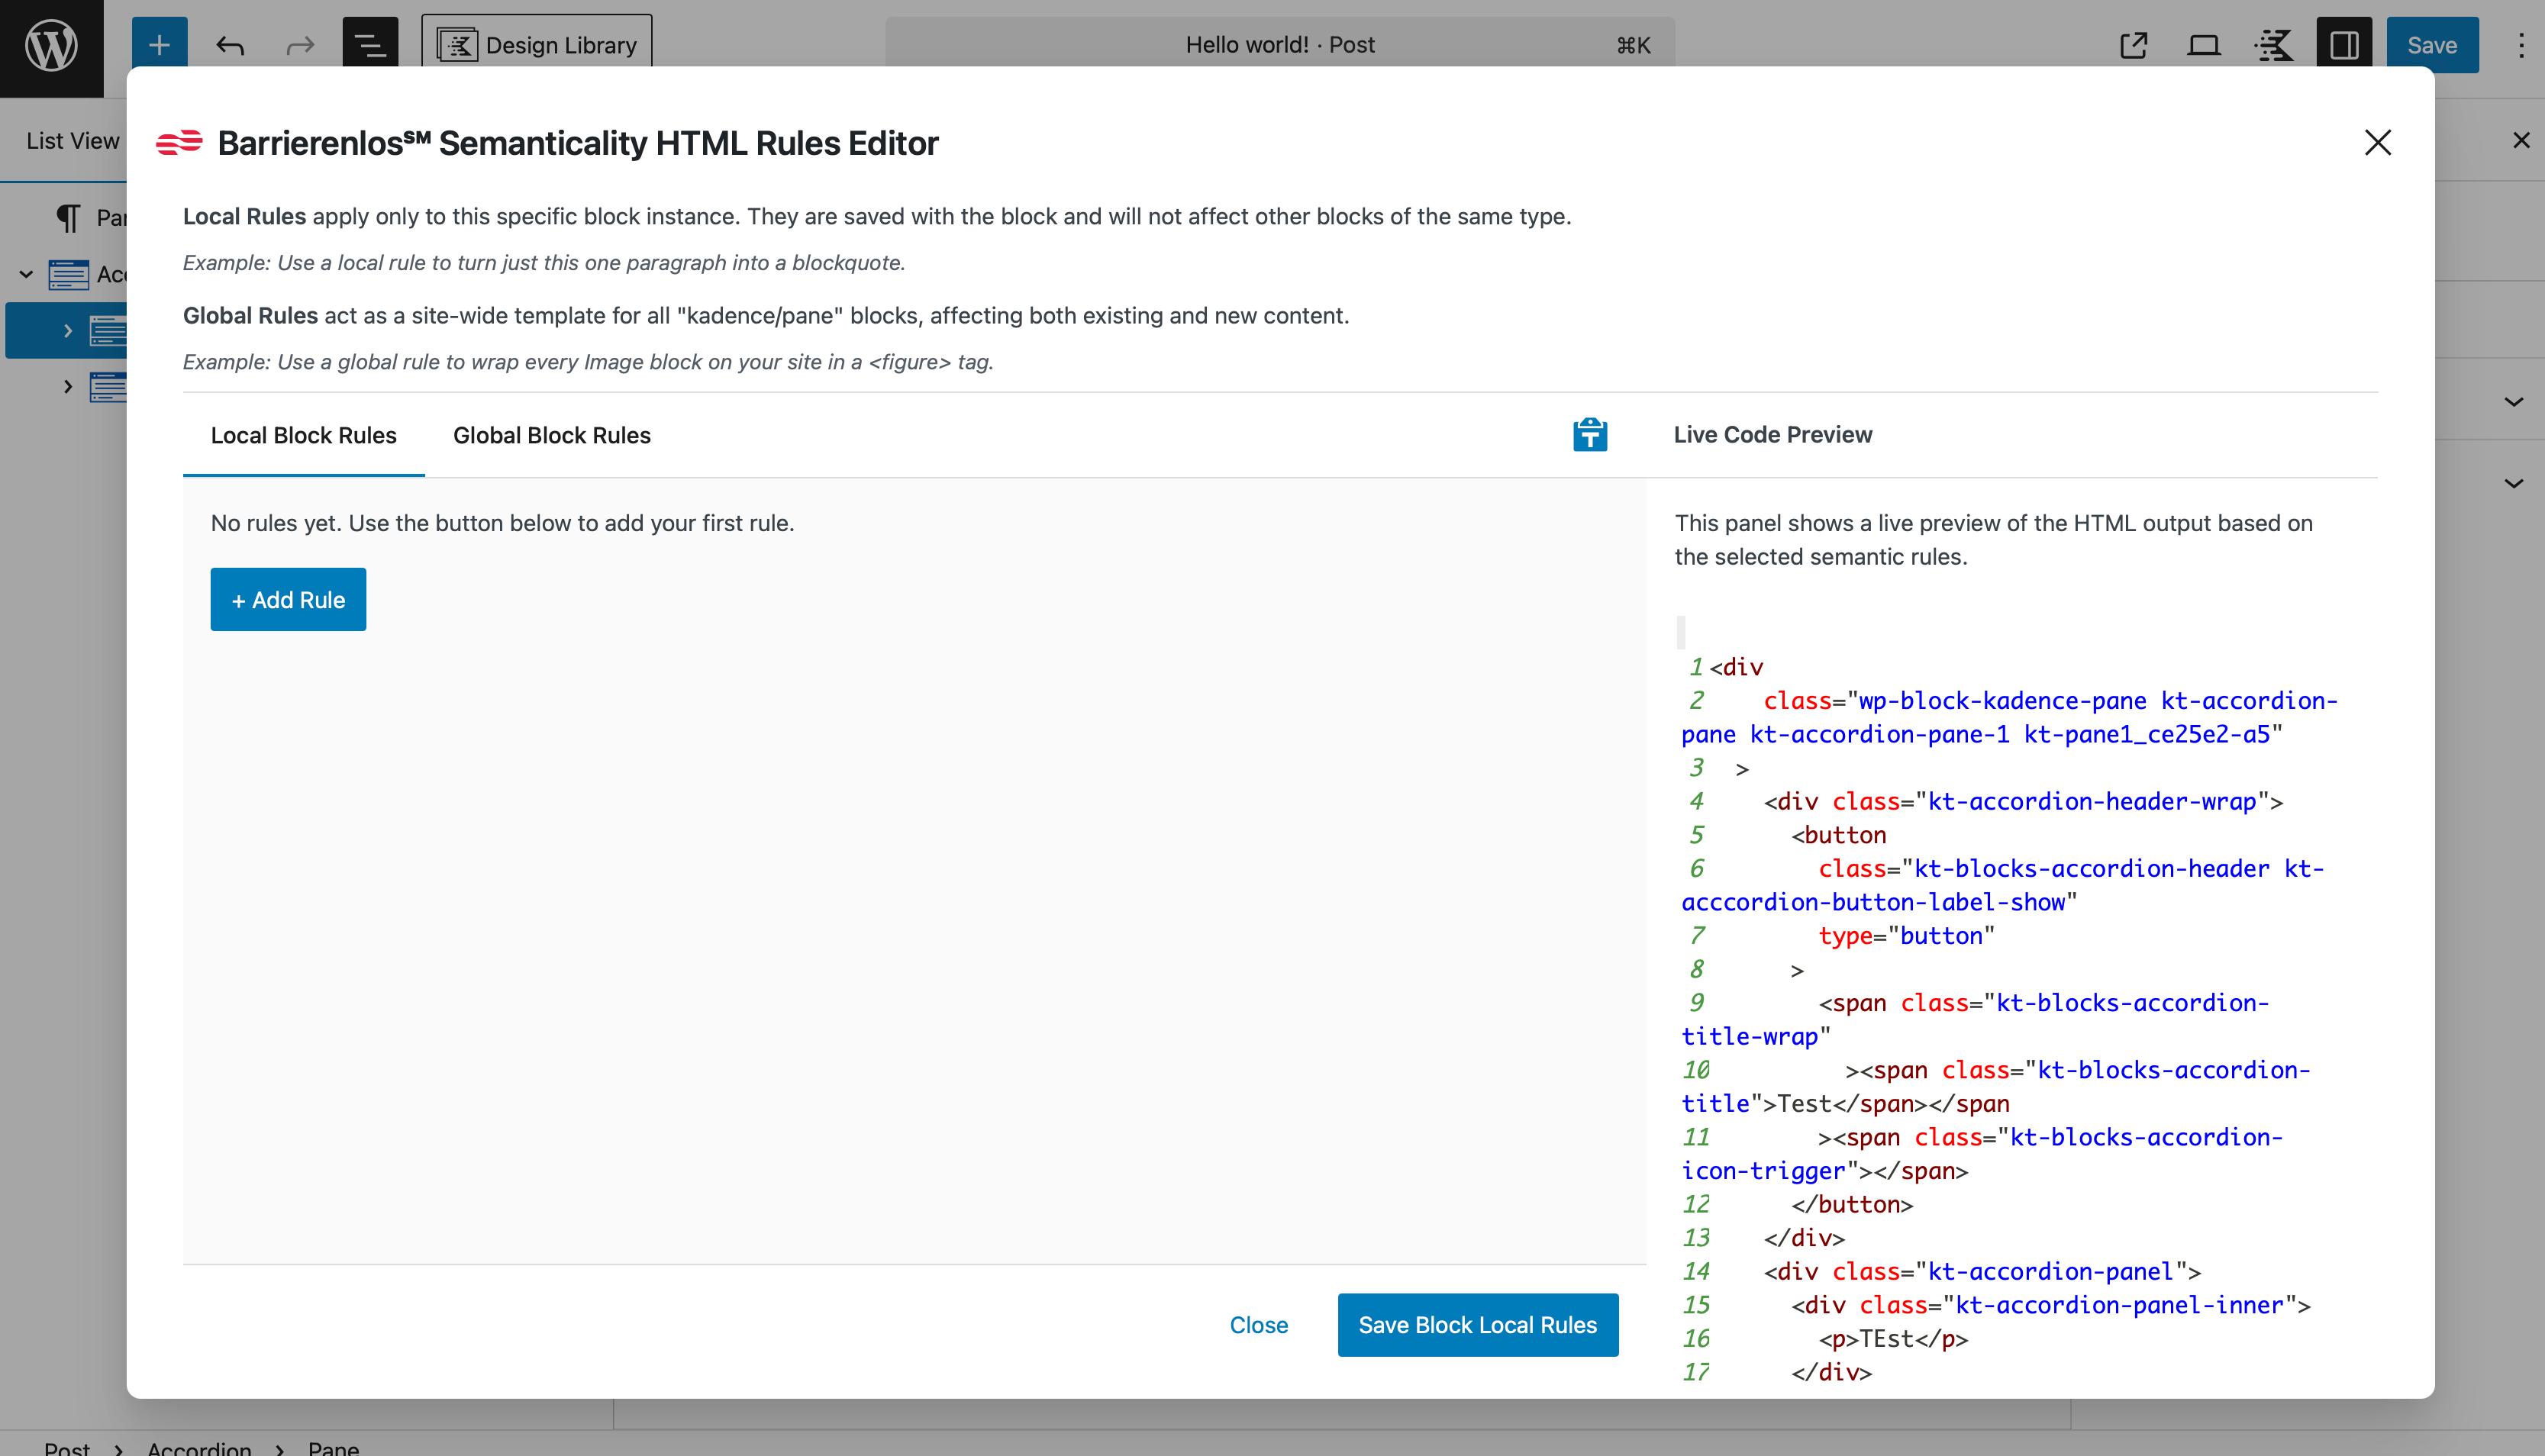This screenshot has height=1456, width=2545.
Task: Click Save Block Local Rules
Action: tap(1477, 1325)
